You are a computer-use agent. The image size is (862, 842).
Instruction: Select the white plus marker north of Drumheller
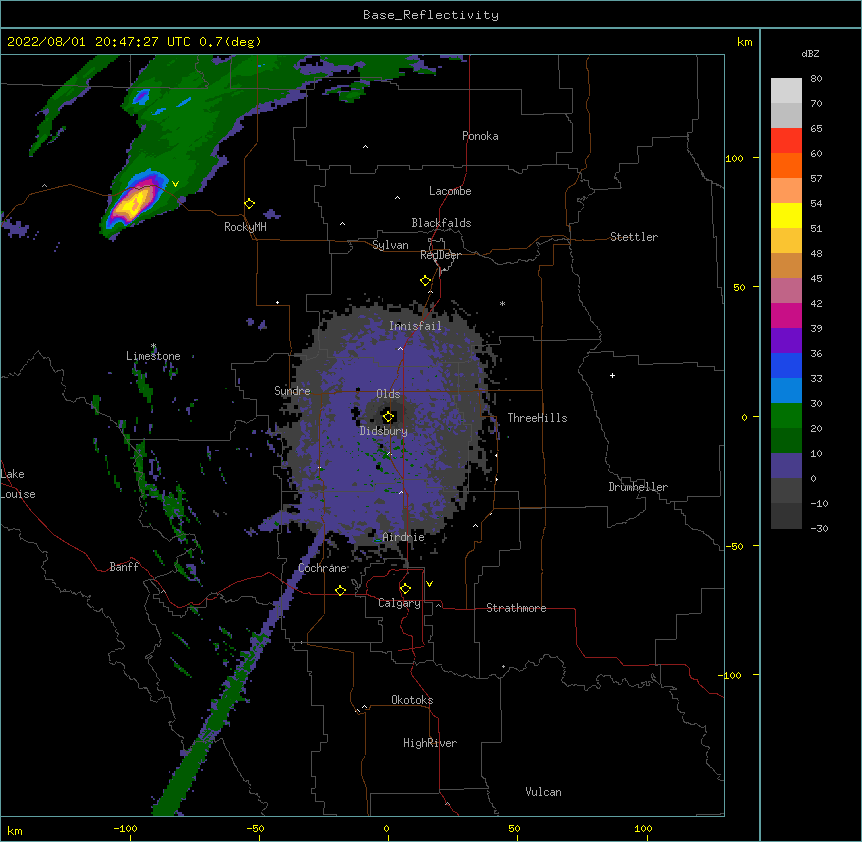pyautogui.click(x=612, y=375)
